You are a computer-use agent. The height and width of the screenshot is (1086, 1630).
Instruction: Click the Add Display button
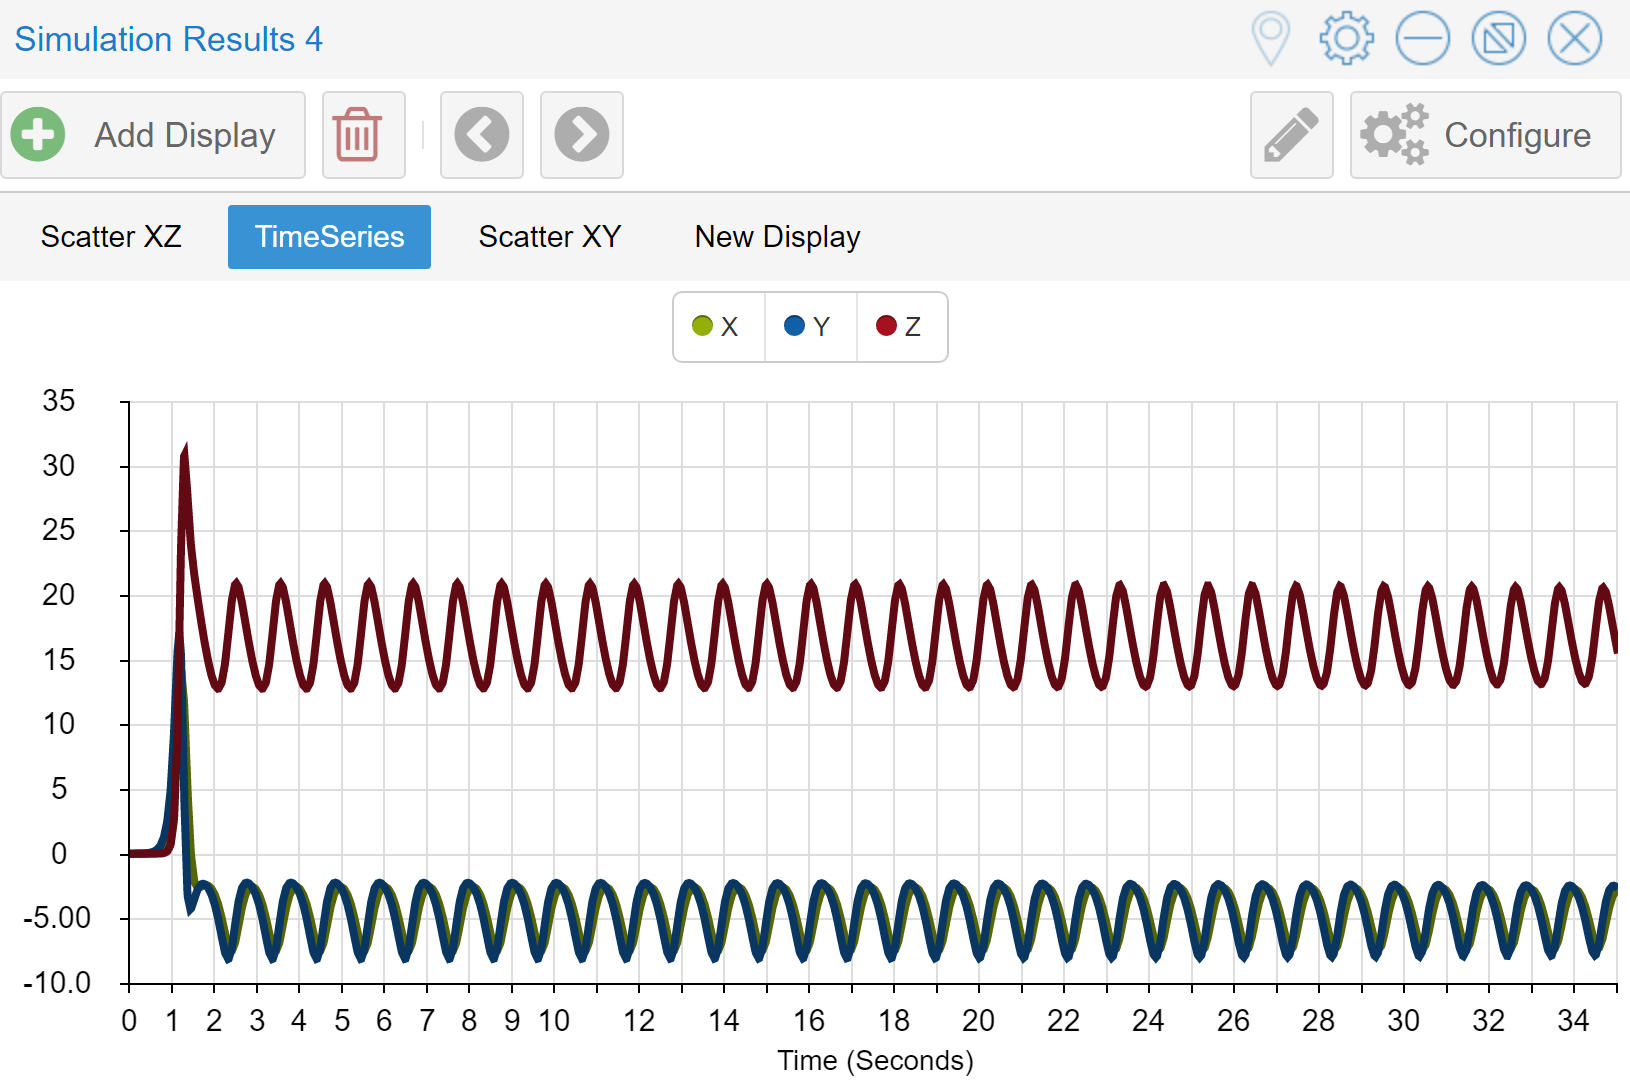[x=153, y=135]
